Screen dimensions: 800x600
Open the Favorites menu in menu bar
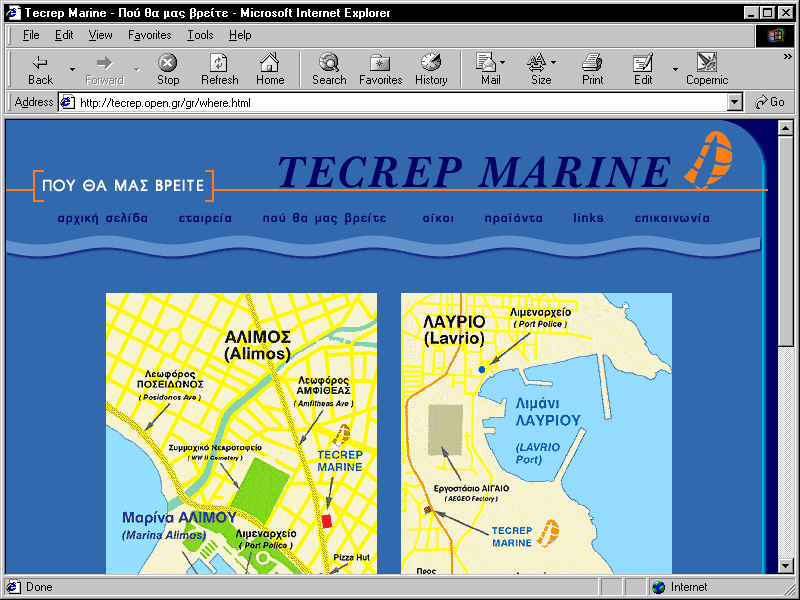[149, 35]
